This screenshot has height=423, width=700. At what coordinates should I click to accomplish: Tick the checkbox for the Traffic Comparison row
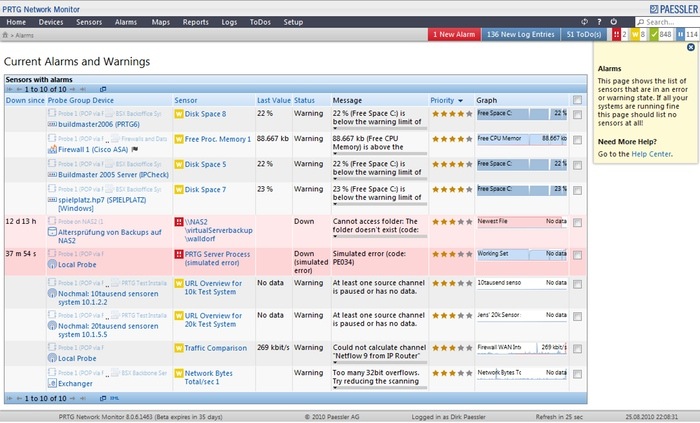point(577,349)
